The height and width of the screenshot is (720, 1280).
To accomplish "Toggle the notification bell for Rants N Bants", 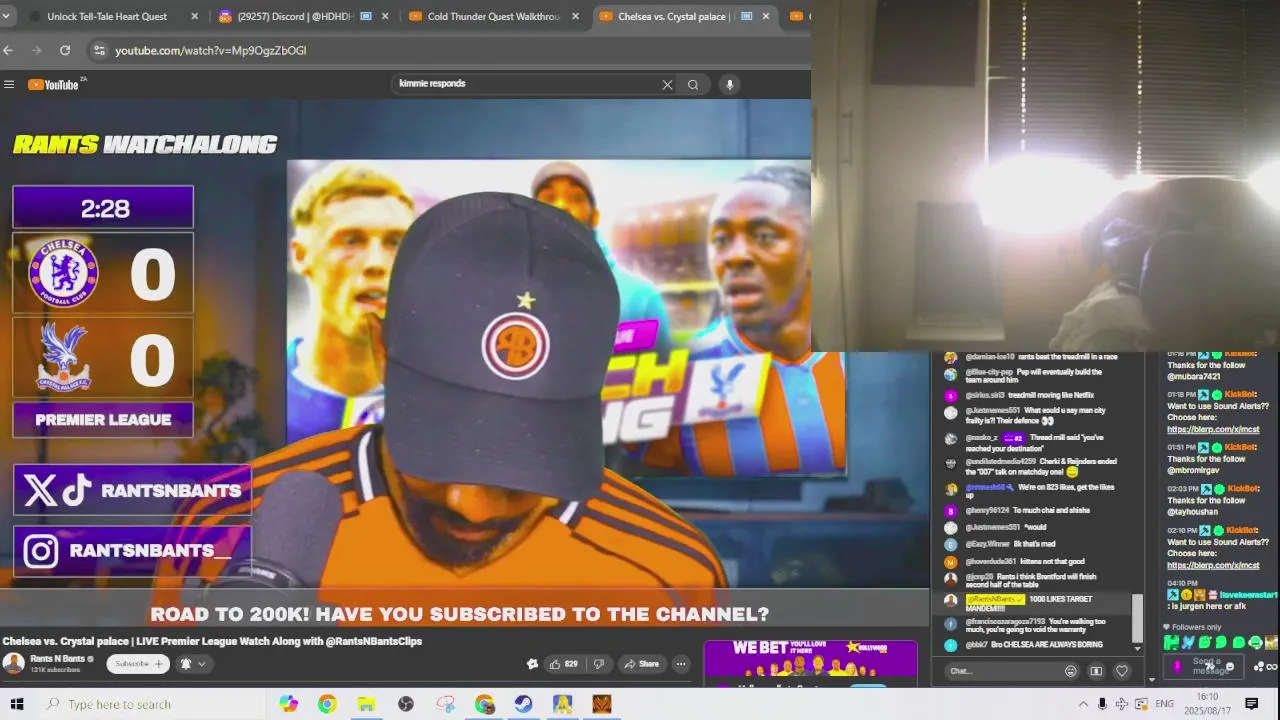I will point(185,664).
